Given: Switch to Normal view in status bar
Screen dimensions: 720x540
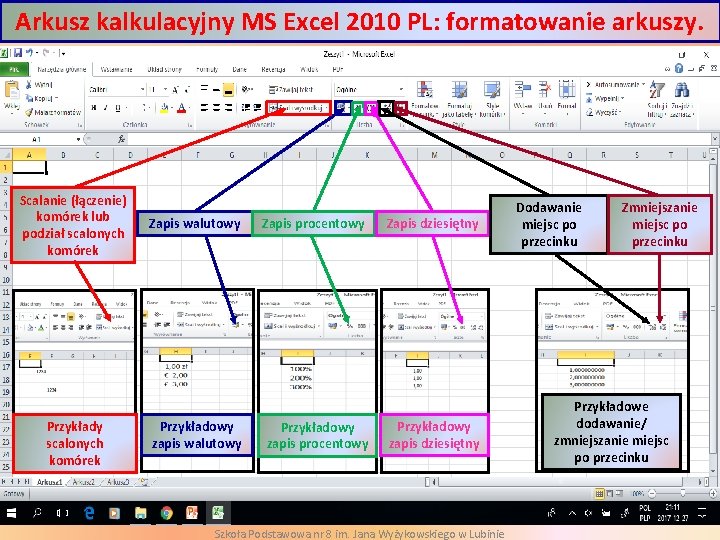Looking at the screenshot, I should 599,494.
